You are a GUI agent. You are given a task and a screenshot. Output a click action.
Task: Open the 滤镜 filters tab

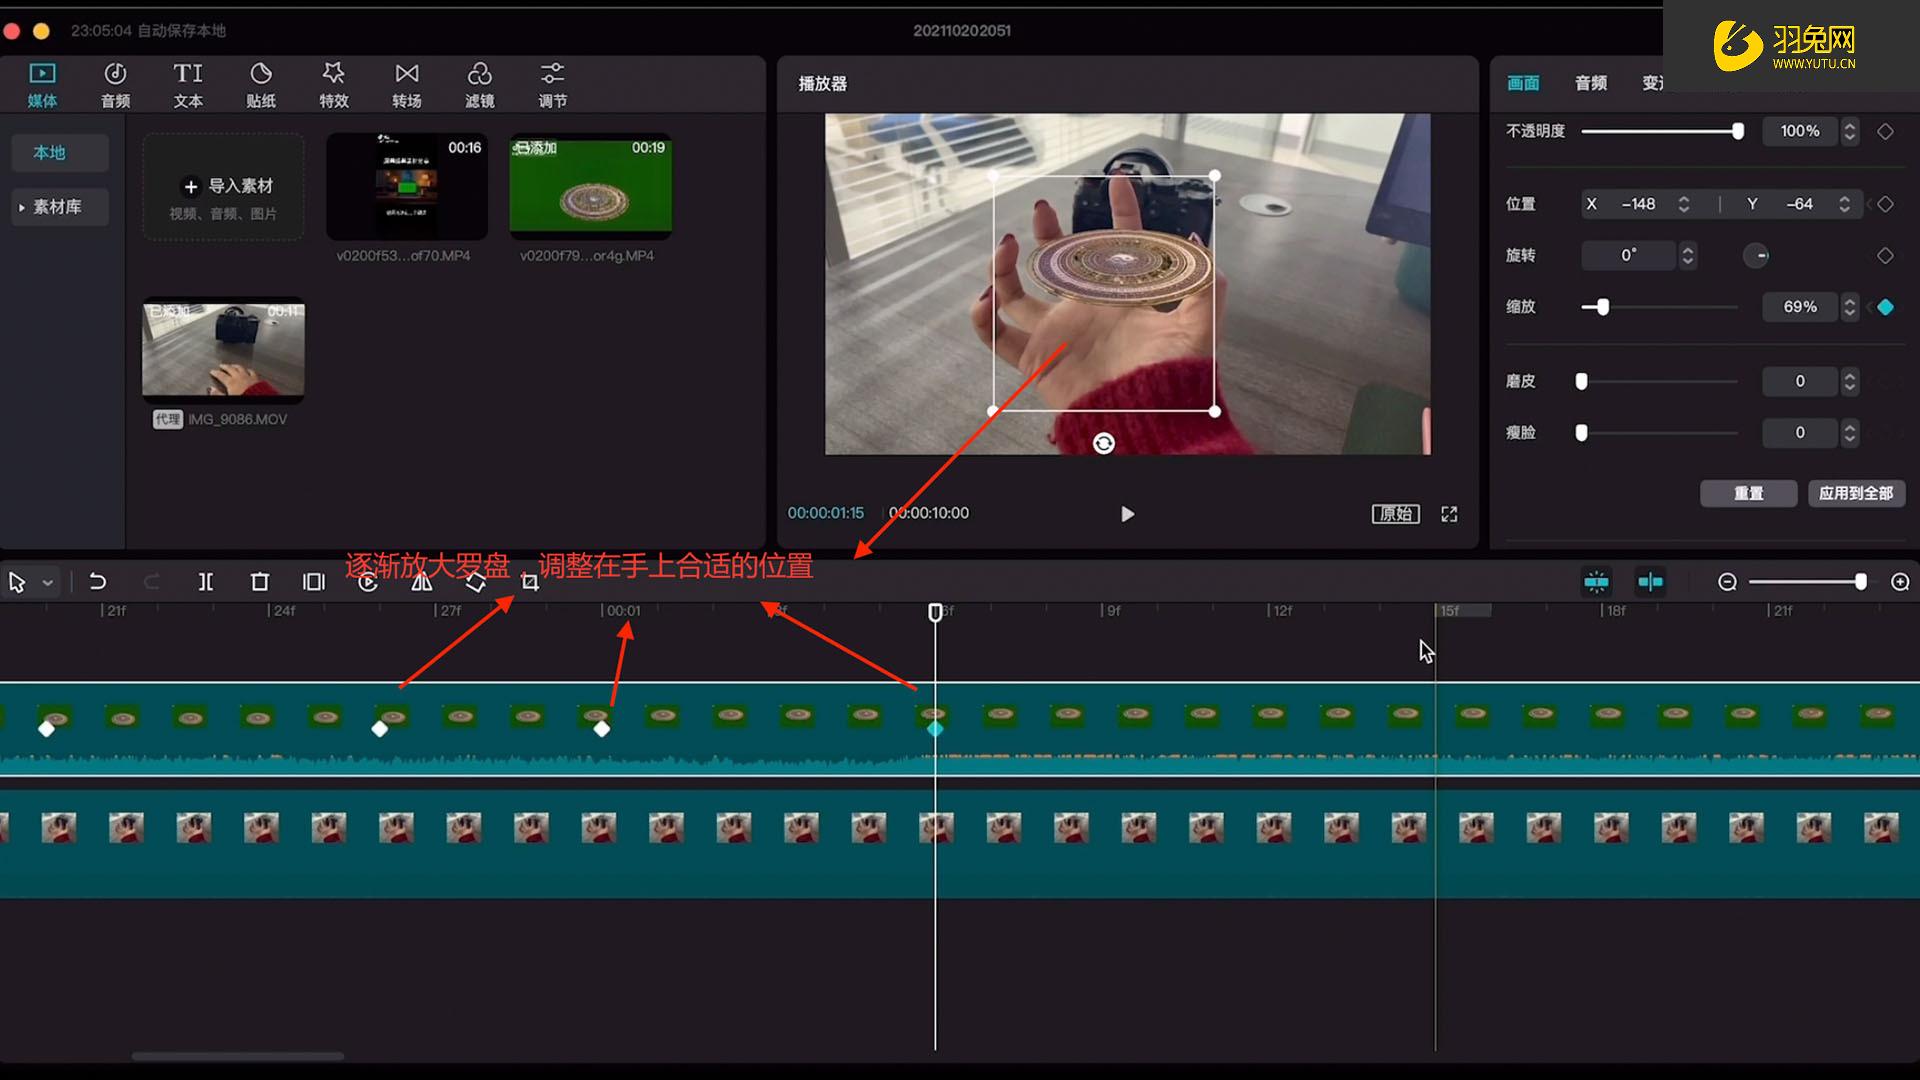point(480,85)
